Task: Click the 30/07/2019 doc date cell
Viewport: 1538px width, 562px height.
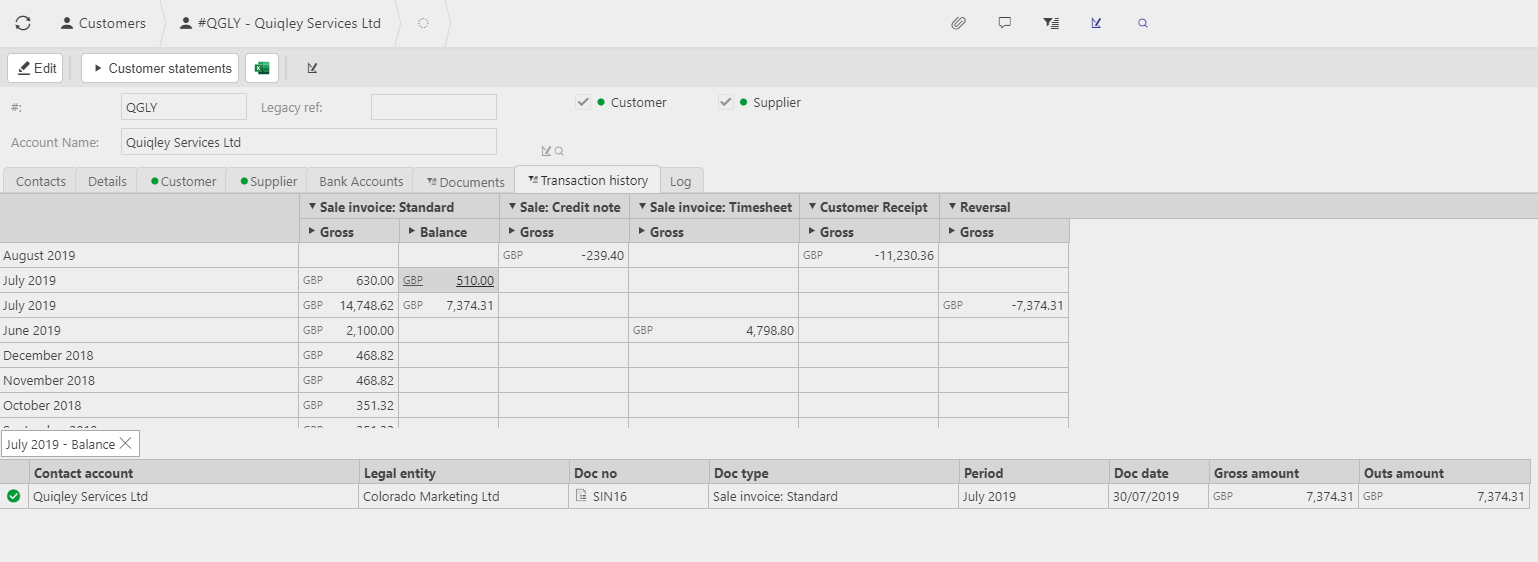Action: [1158, 496]
